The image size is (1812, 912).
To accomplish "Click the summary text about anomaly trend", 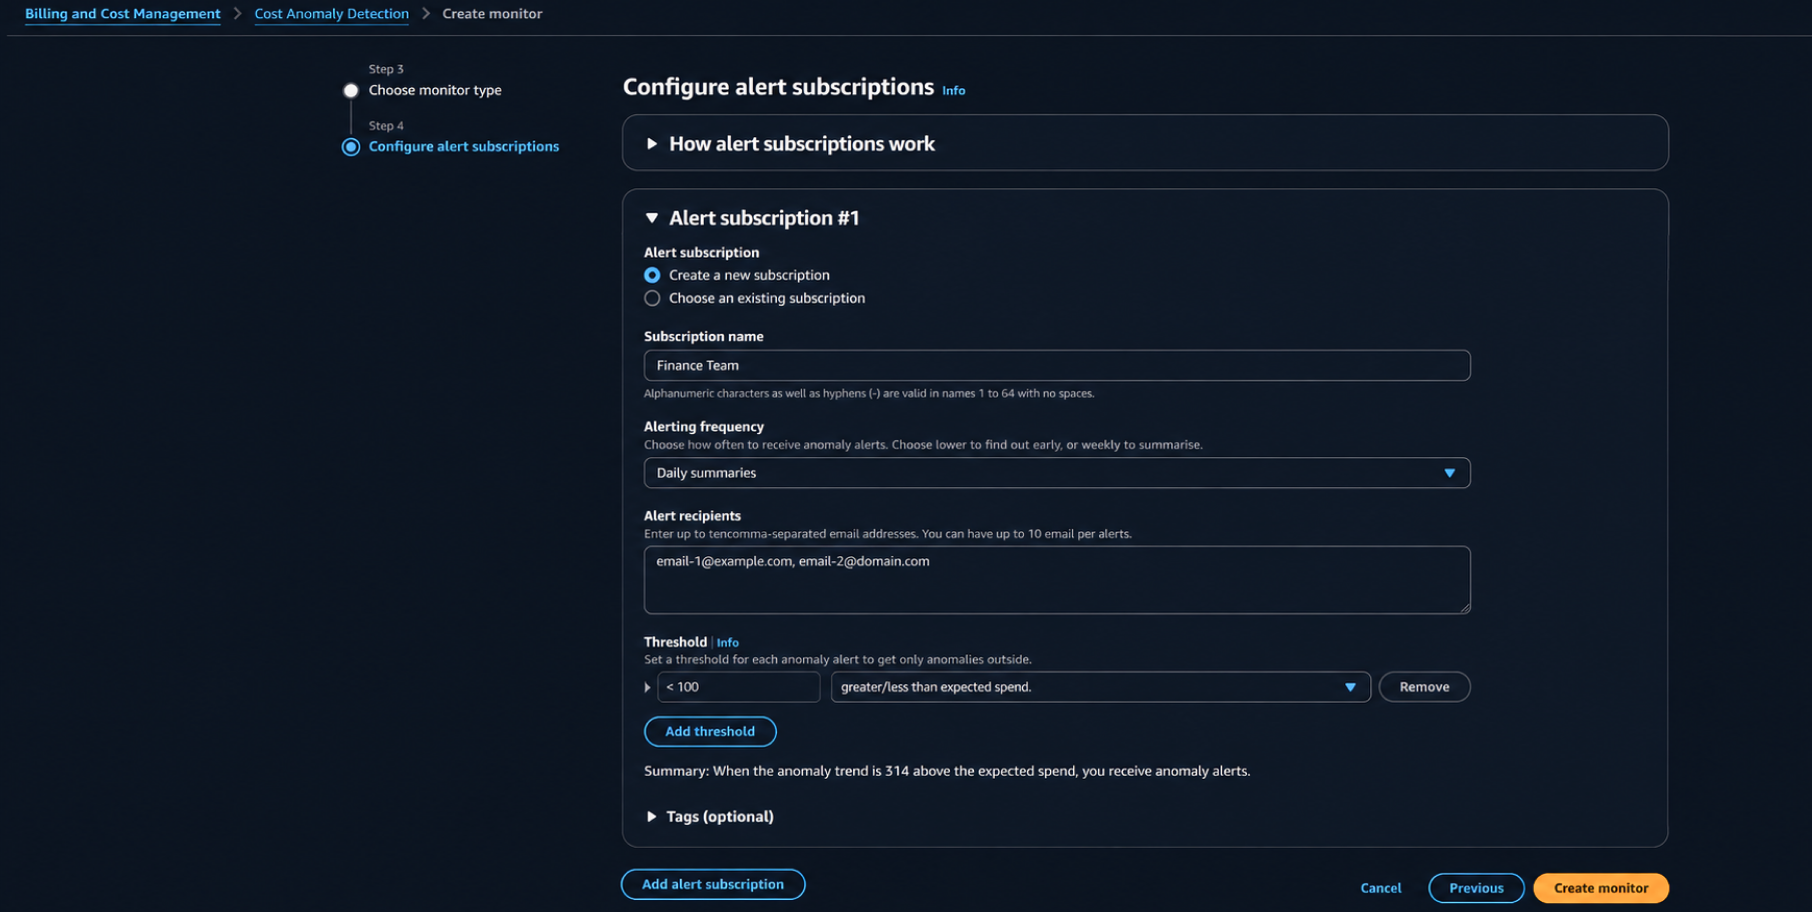I will [x=947, y=771].
